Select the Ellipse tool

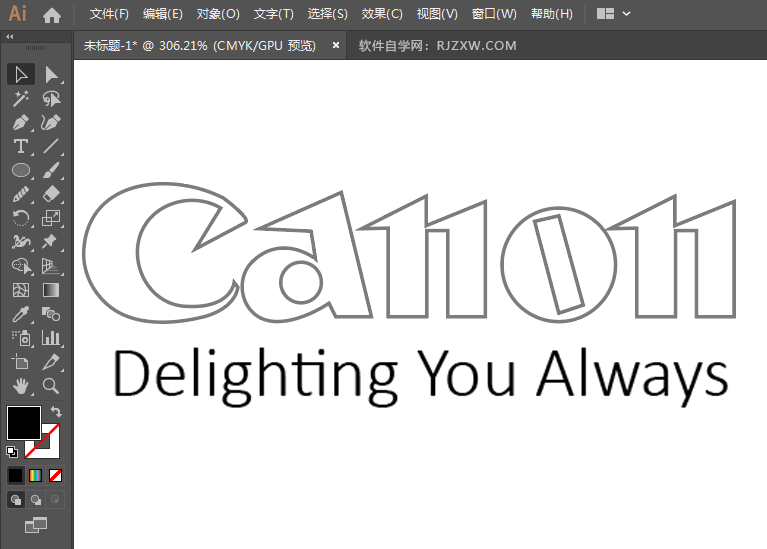21,170
